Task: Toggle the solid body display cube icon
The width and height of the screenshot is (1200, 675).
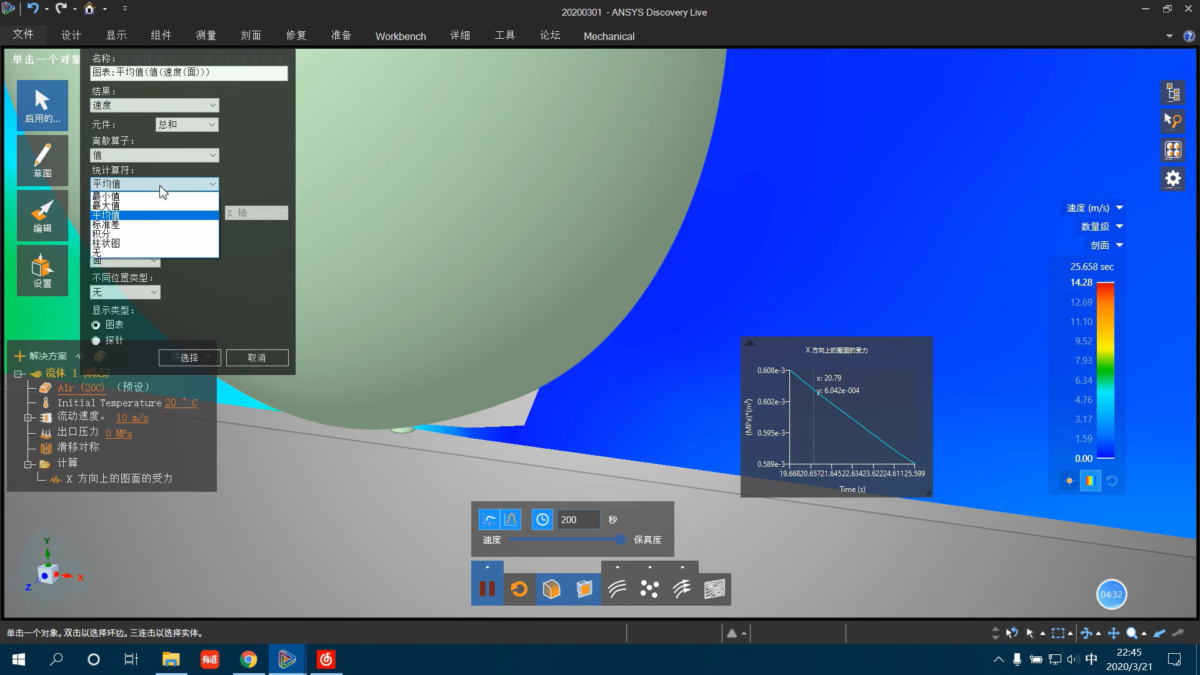Action: 551,589
